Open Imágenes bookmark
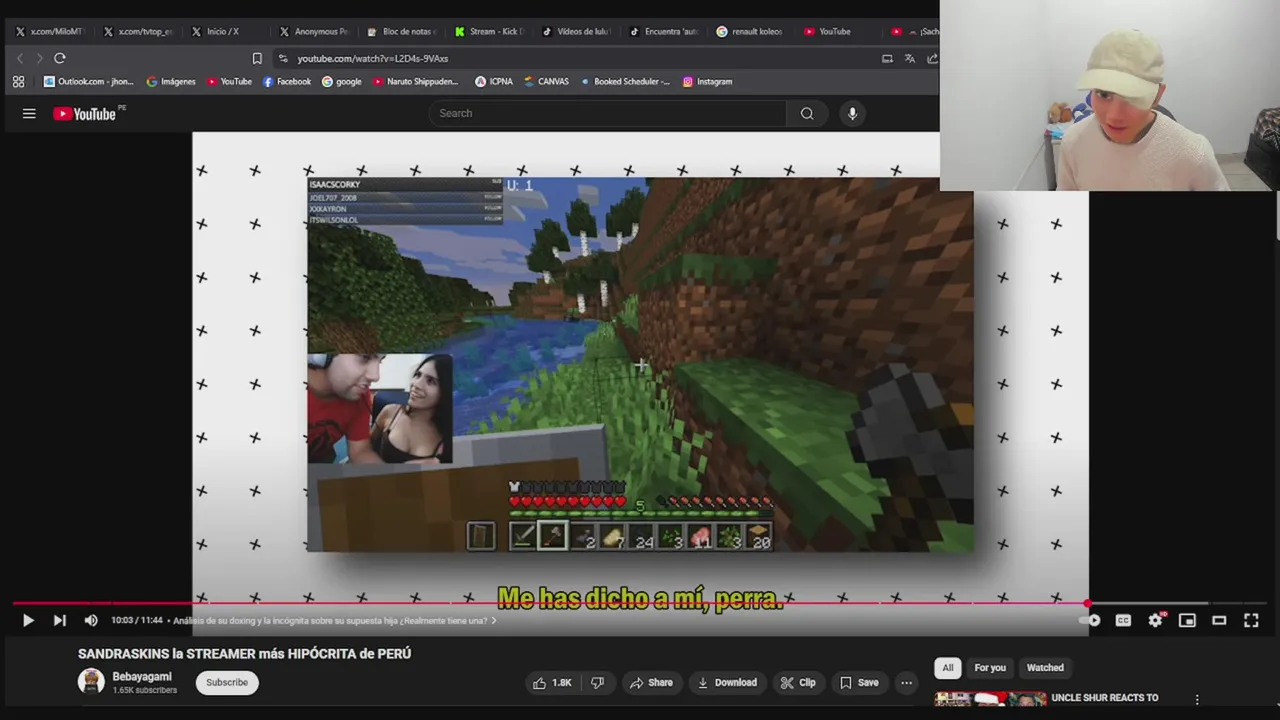1280x720 pixels. (171, 82)
